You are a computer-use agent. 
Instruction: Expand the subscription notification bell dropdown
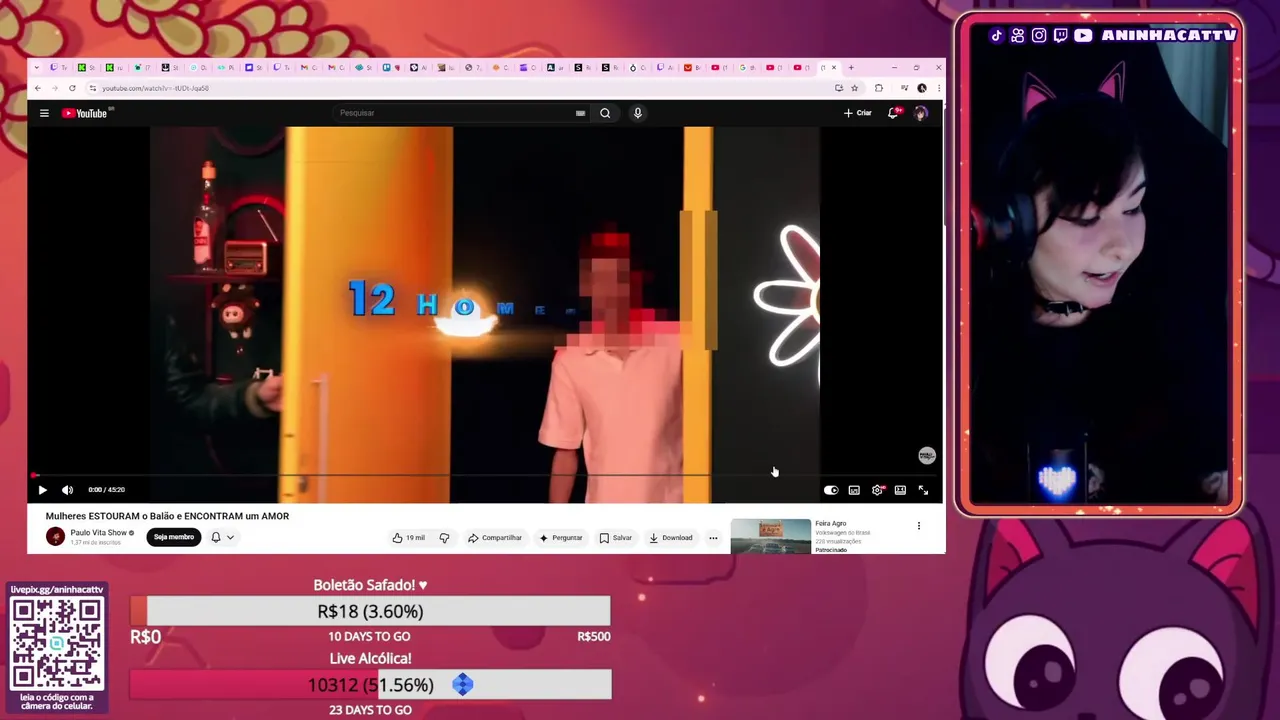[x=222, y=537]
